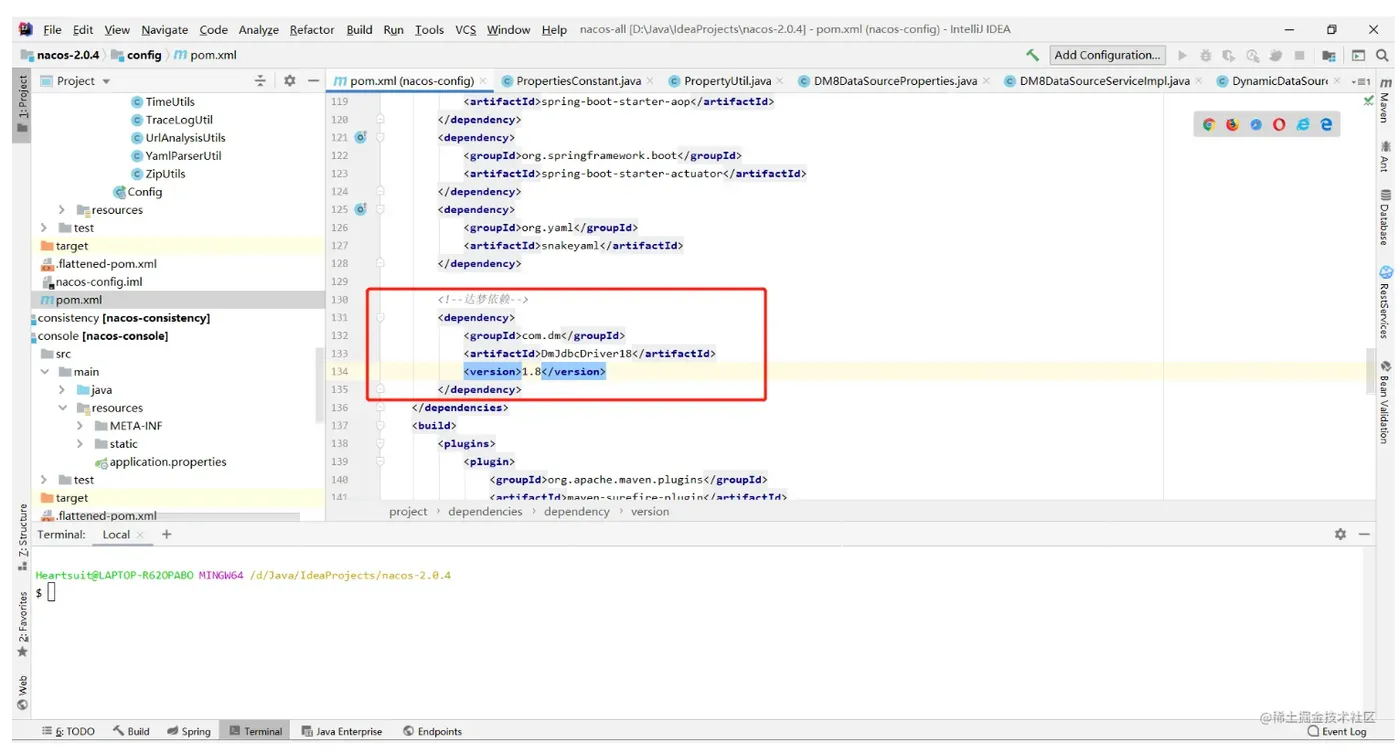Expand the java folder in tree

click(62, 390)
